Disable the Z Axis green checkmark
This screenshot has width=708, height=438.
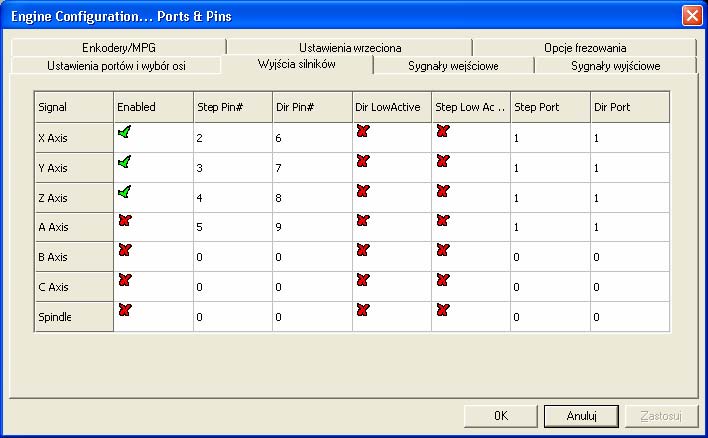[x=125, y=191]
